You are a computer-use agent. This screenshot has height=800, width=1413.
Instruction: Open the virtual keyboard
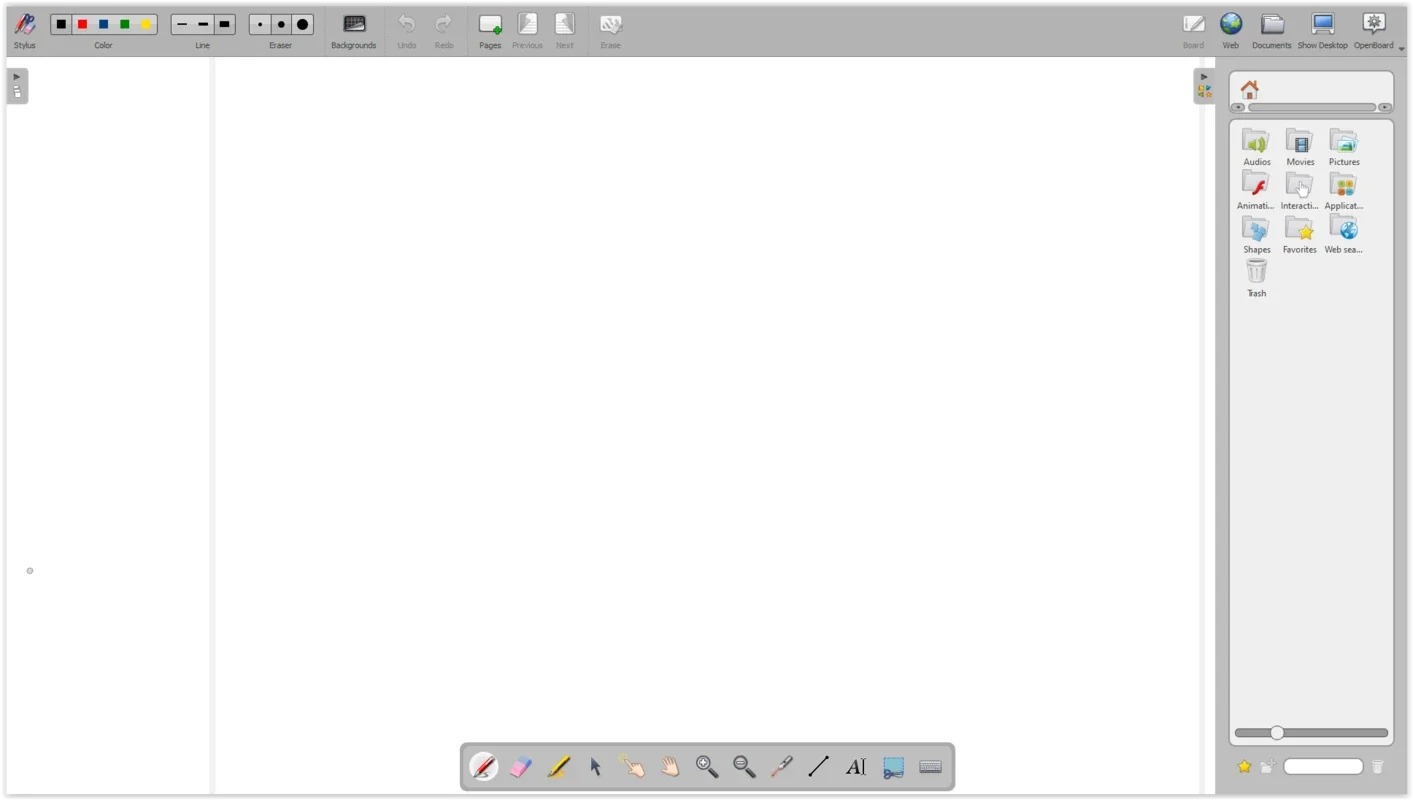[x=930, y=766]
